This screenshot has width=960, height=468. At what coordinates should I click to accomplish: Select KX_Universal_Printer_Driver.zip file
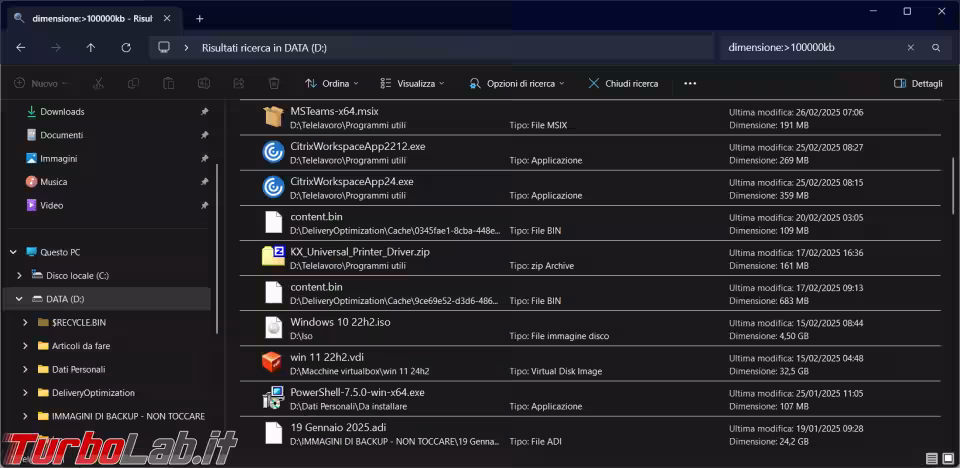(x=590, y=259)
